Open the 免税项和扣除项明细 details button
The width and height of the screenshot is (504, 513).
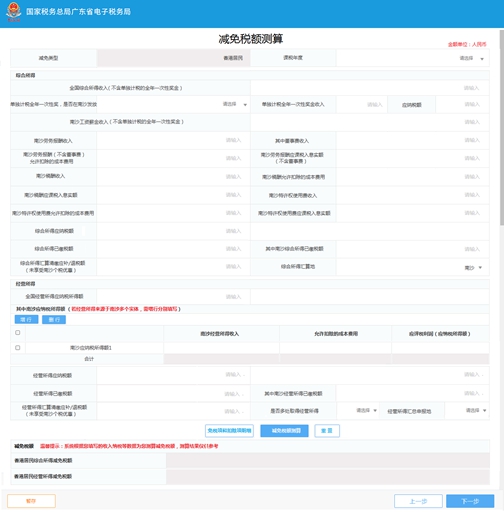229,431
